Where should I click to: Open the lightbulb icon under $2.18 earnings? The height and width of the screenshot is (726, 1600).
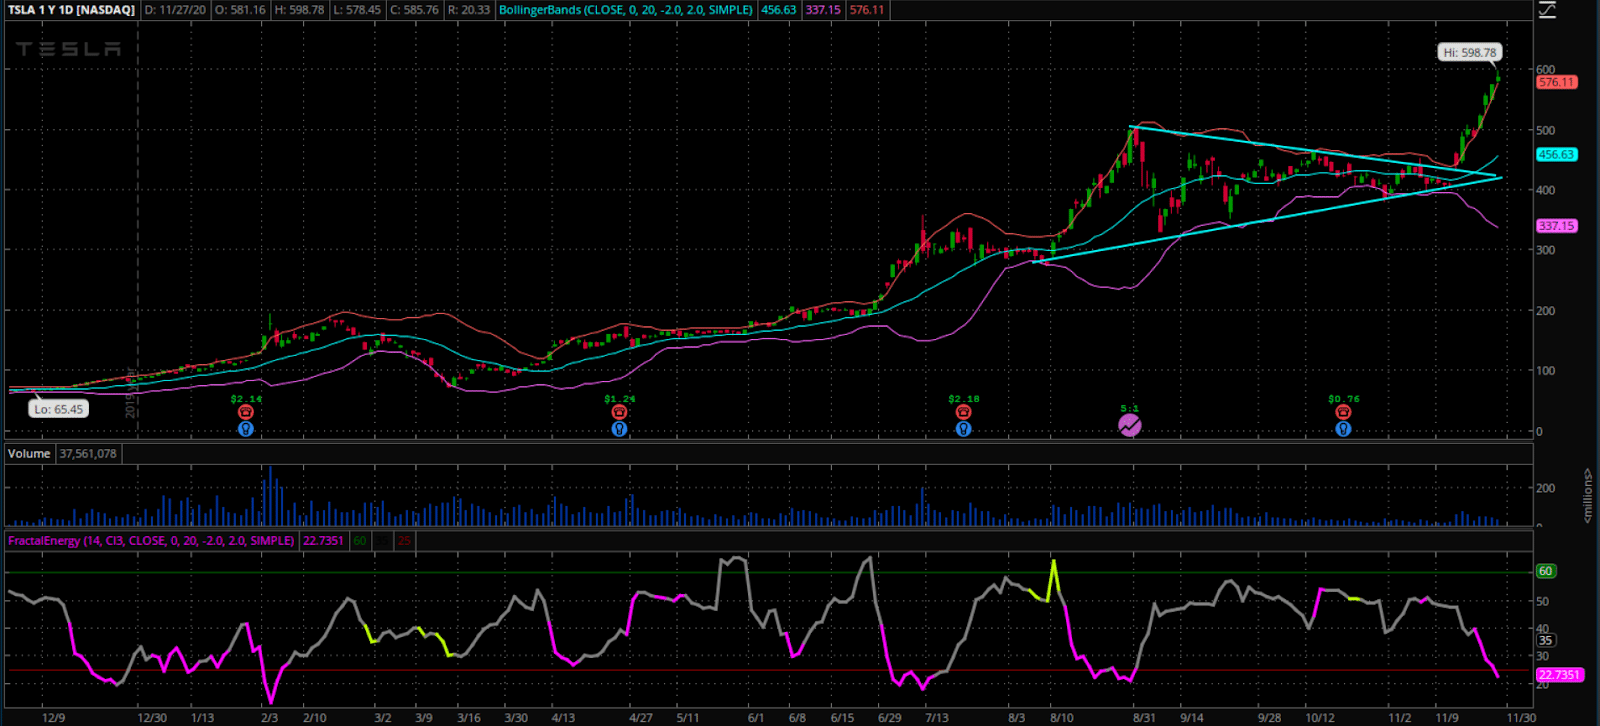[x=963, y=429]
